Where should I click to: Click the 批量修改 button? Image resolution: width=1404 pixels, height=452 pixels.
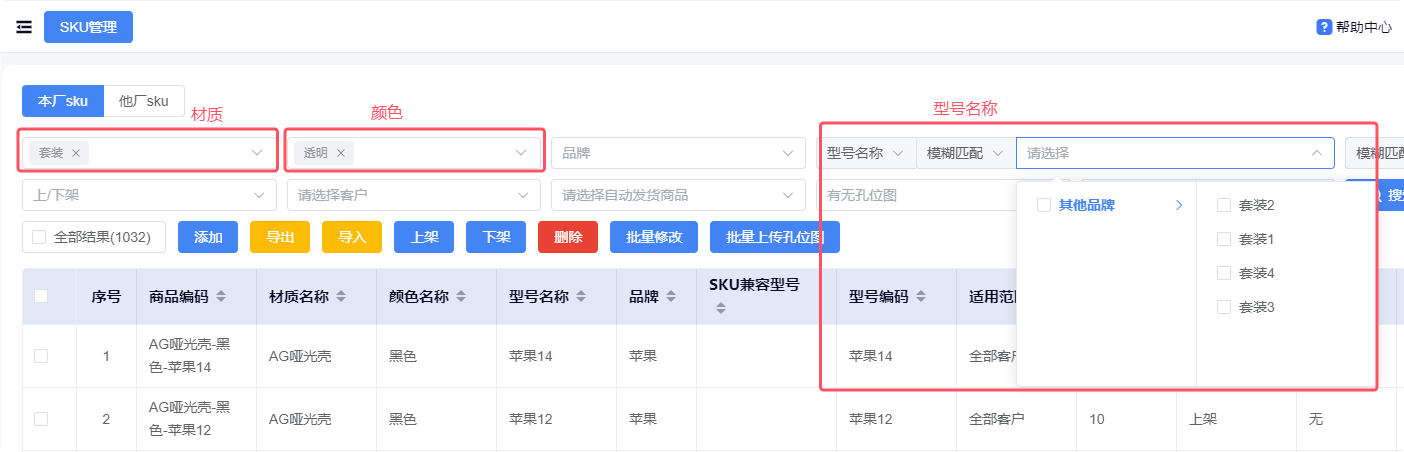(x=654, y=237)
